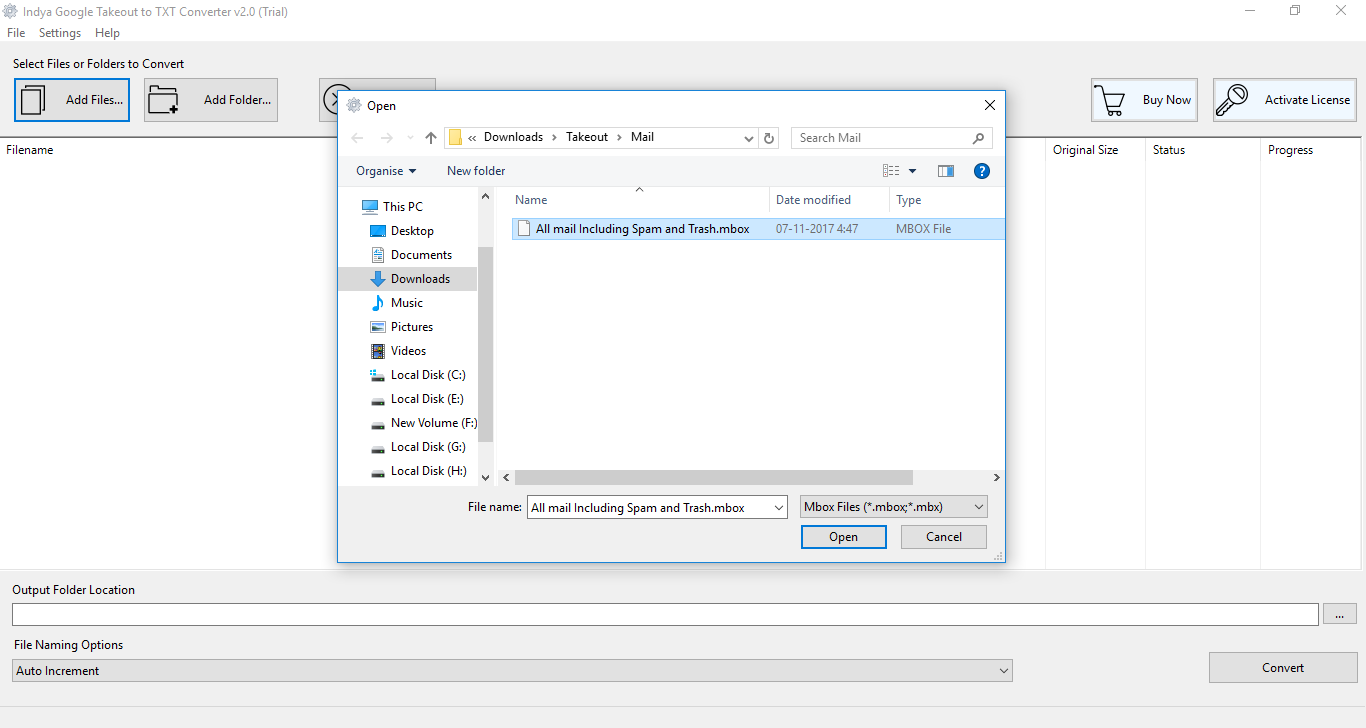Sort by Date modified column header
Image resolution: width=1366 pixels, height=728 pixels.
(x=813, y=200)
